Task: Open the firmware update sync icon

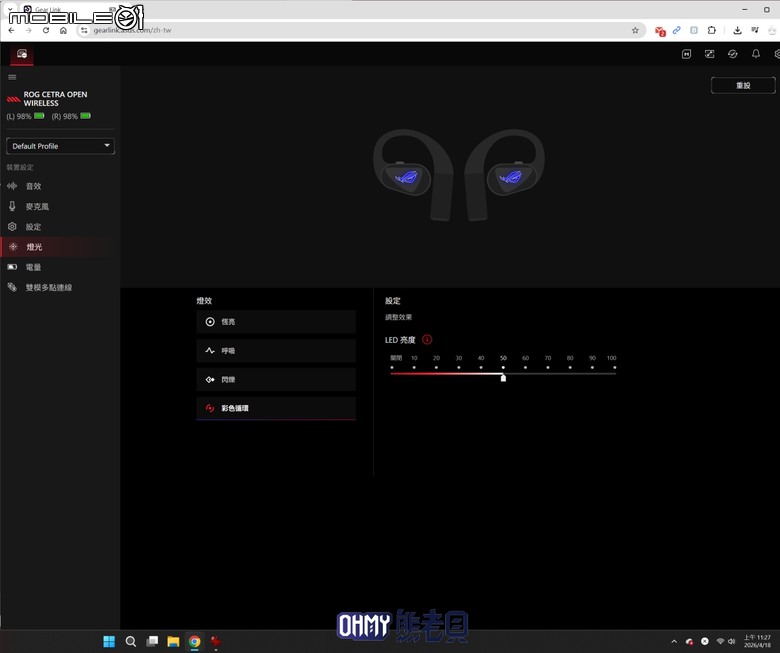Action: click(733, 54)
